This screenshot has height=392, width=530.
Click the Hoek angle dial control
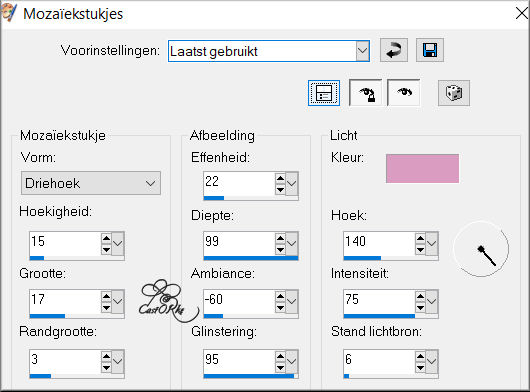point(481,249)
